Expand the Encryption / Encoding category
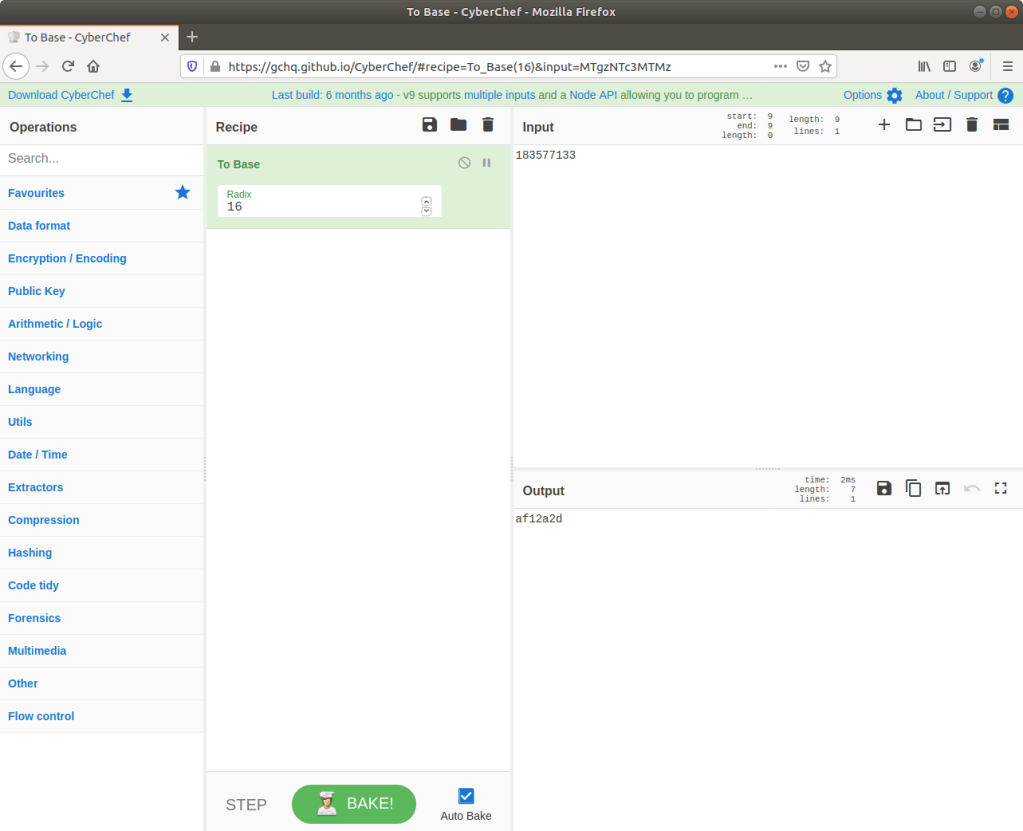 coord(67,258)
